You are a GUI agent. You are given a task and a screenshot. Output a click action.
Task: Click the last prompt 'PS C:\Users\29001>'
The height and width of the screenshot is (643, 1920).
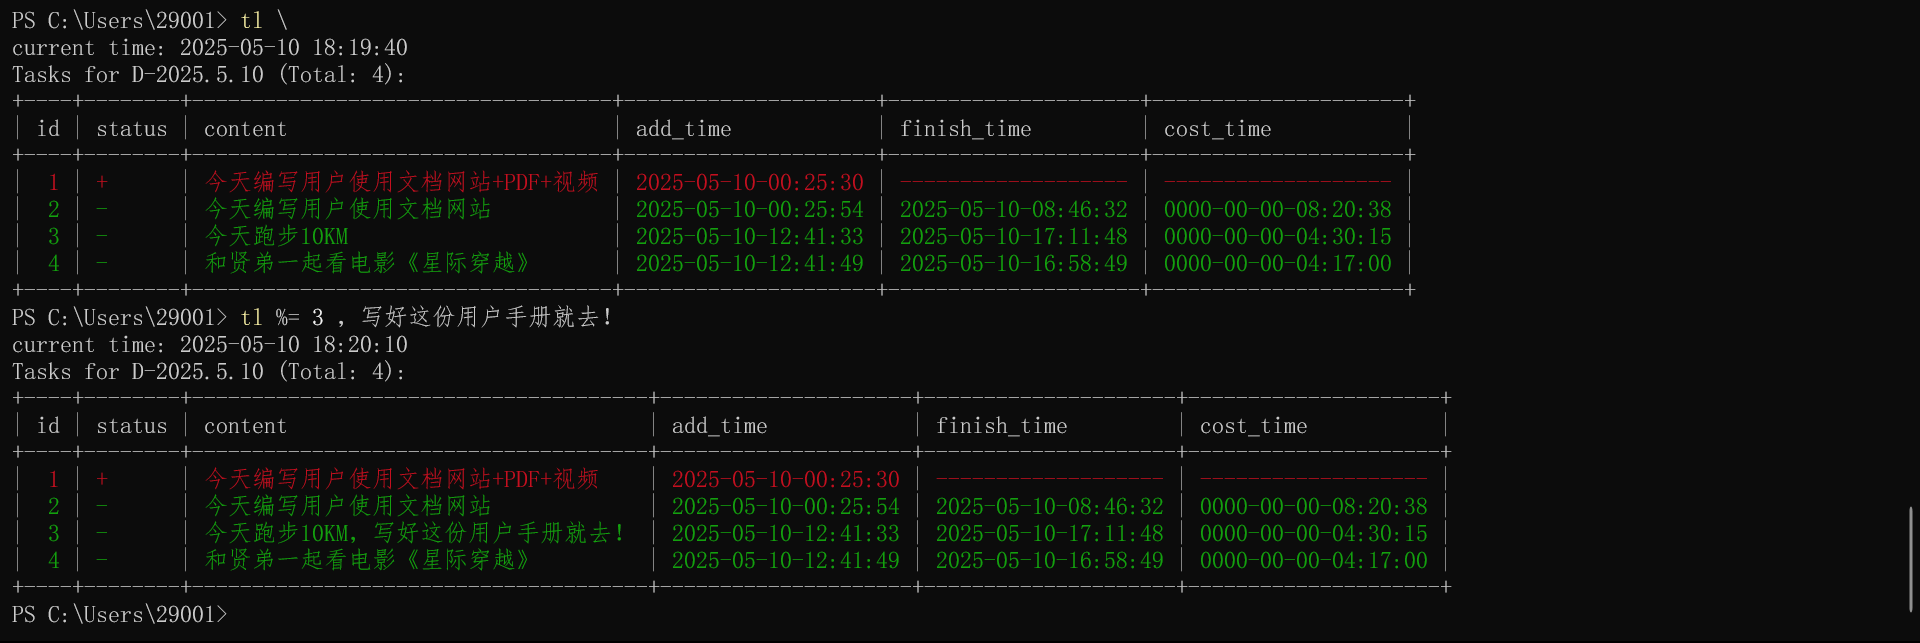click(x=120, y=615)
